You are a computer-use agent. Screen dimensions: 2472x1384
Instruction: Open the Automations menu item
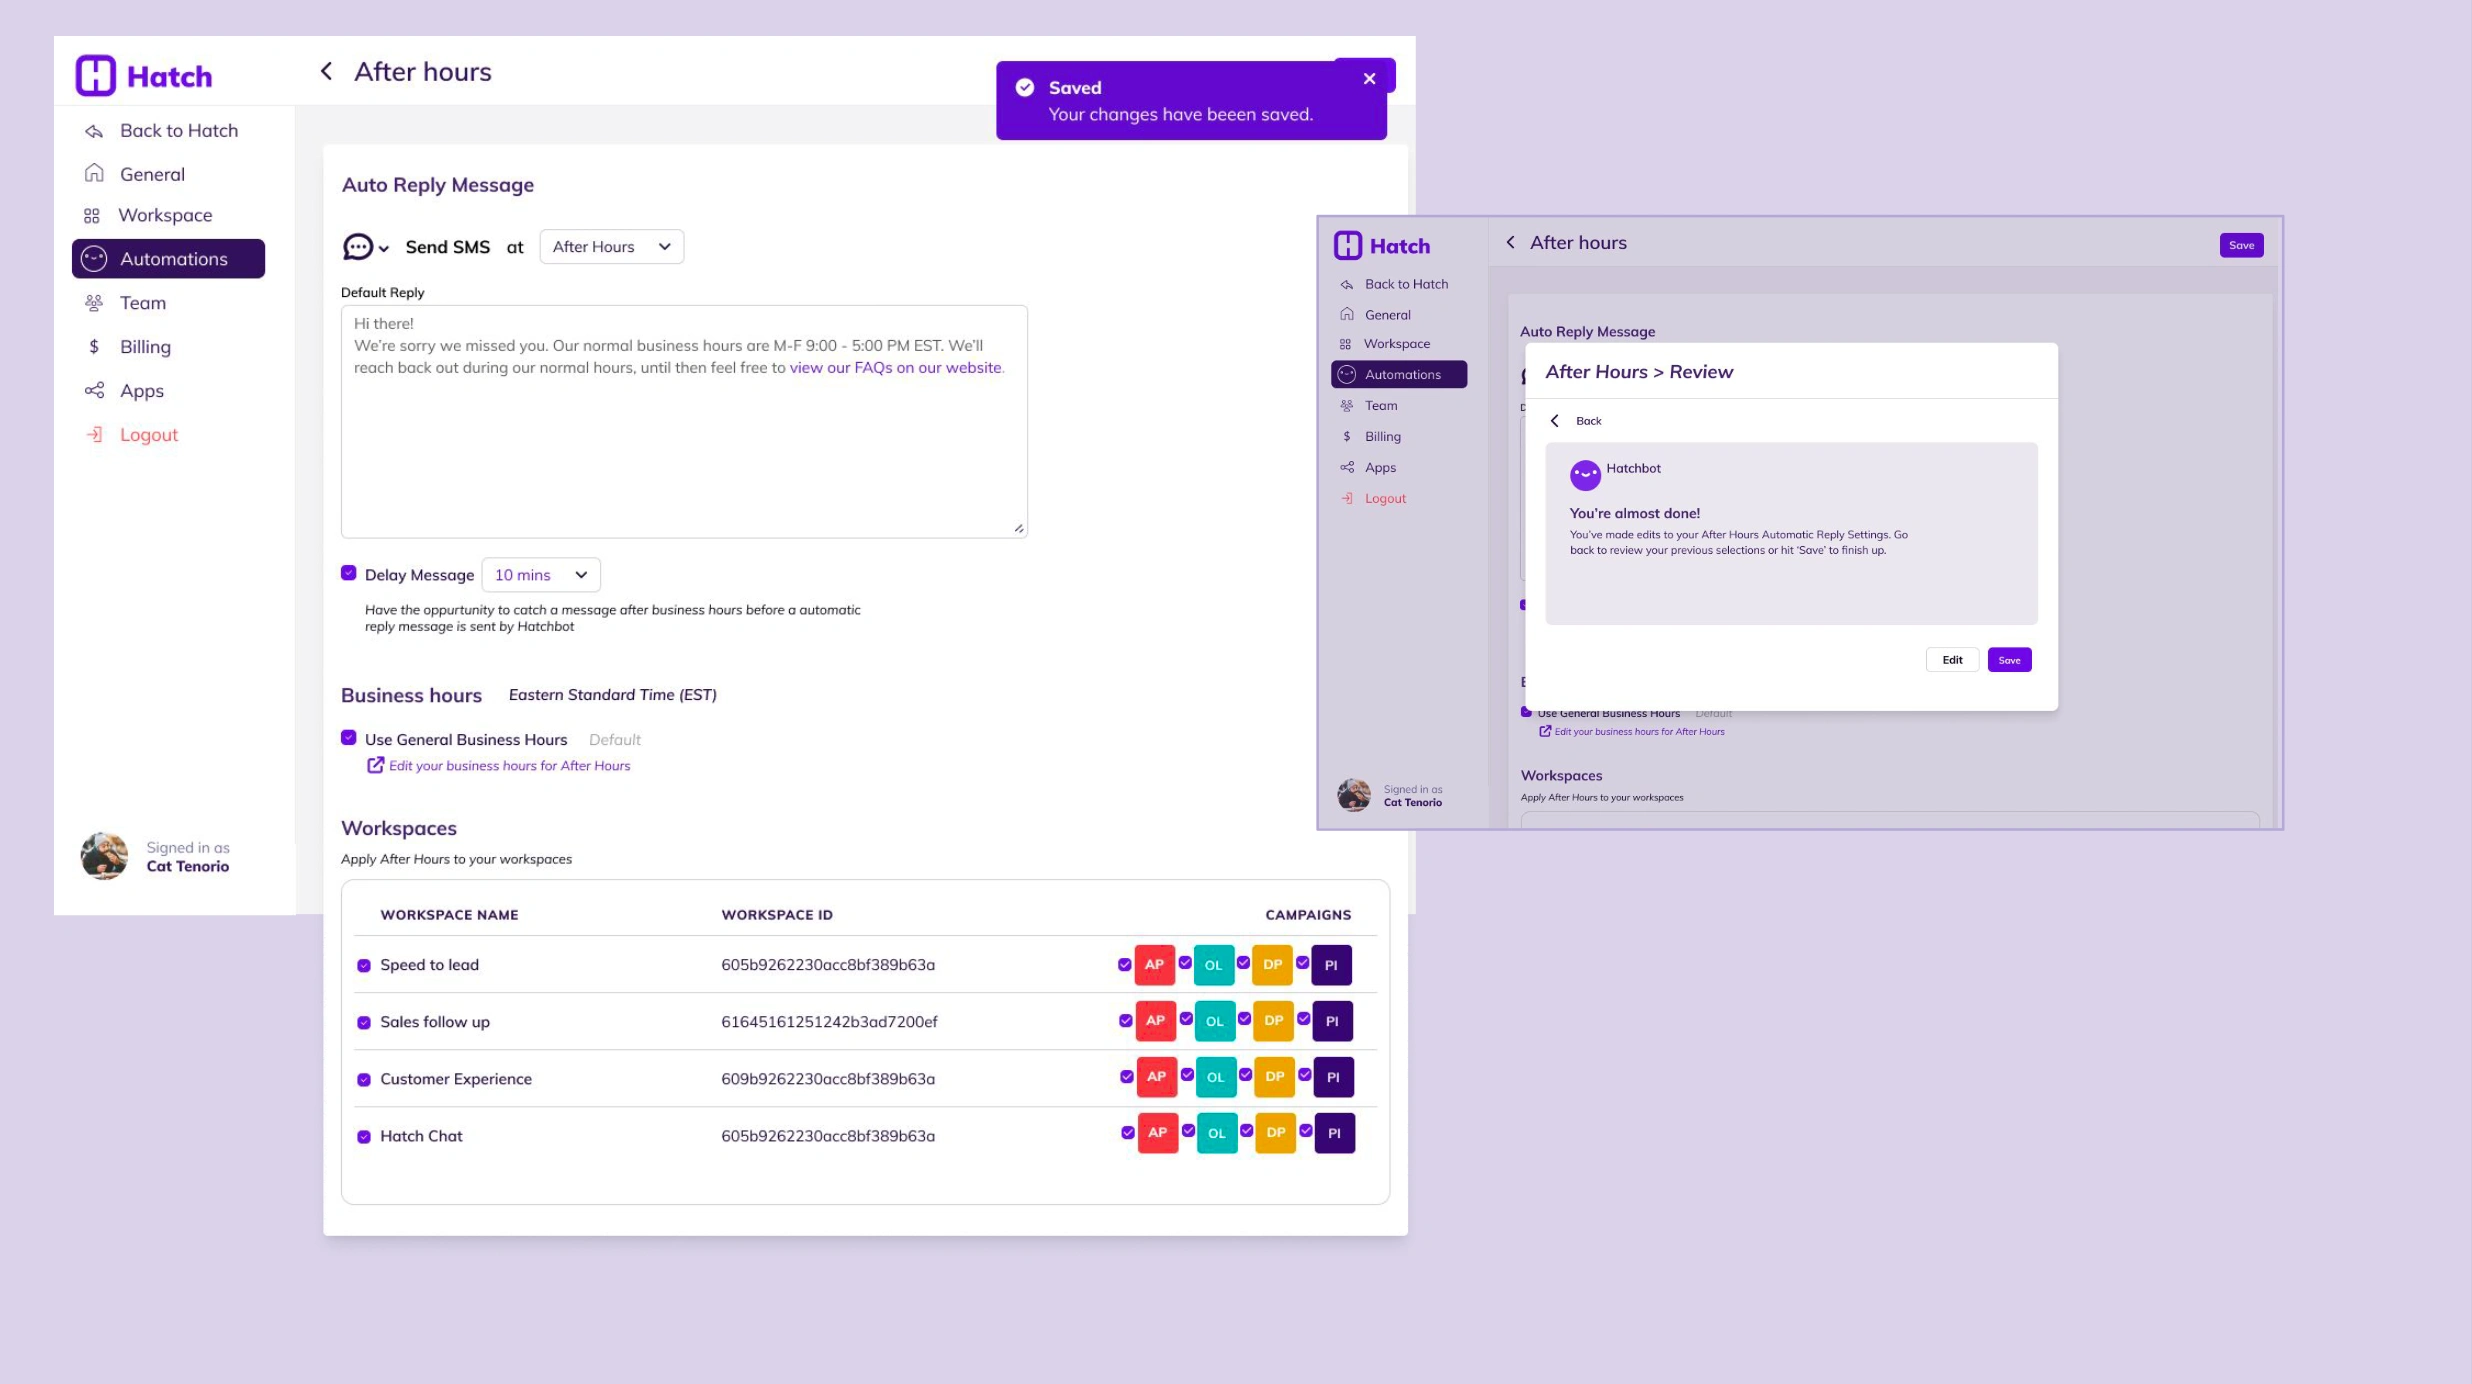click(x=168, y=259)
